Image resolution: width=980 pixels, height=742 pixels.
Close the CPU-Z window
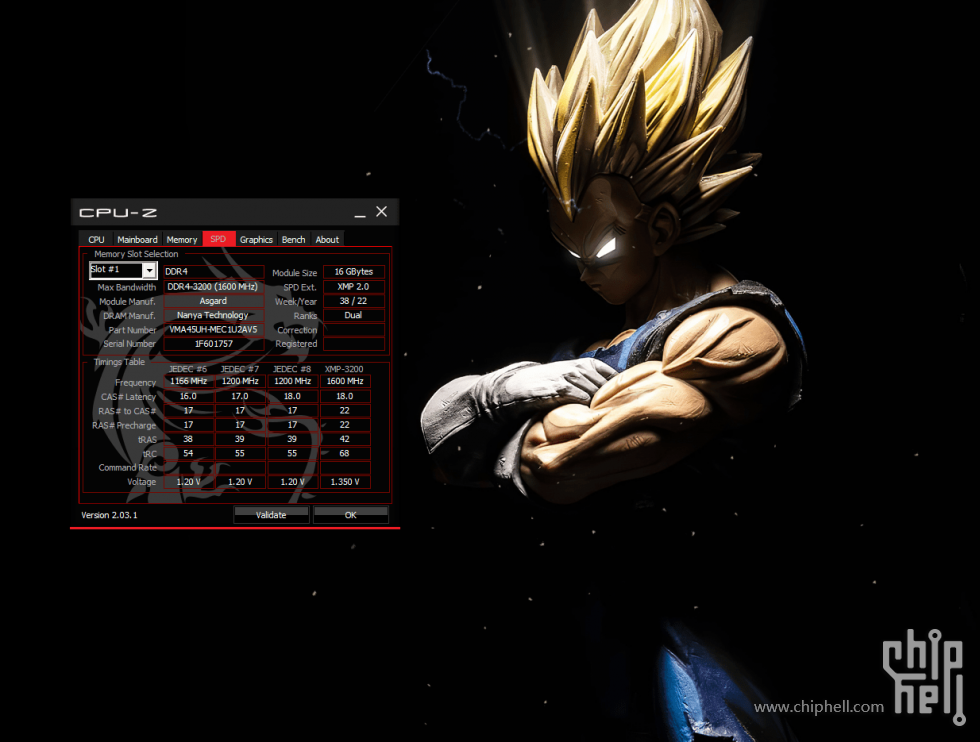(381, 212)
